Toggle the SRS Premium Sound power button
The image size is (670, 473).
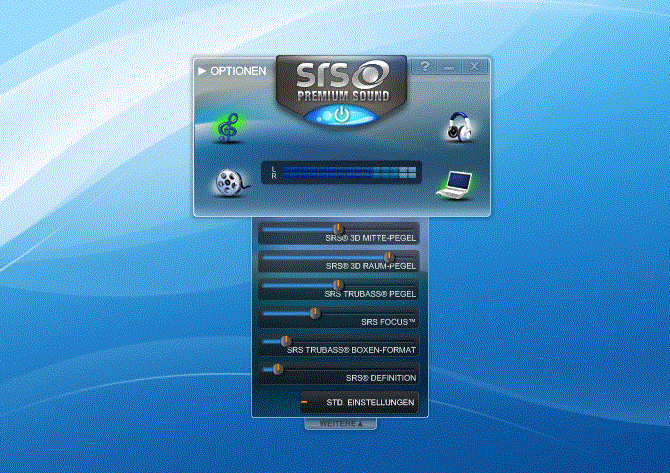tap(341, 115)
